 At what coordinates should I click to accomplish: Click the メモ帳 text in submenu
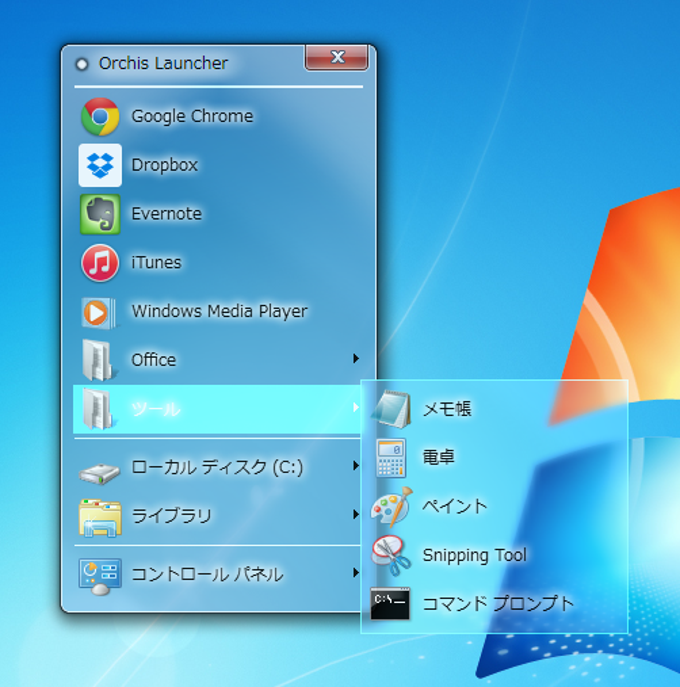point(447,409)
